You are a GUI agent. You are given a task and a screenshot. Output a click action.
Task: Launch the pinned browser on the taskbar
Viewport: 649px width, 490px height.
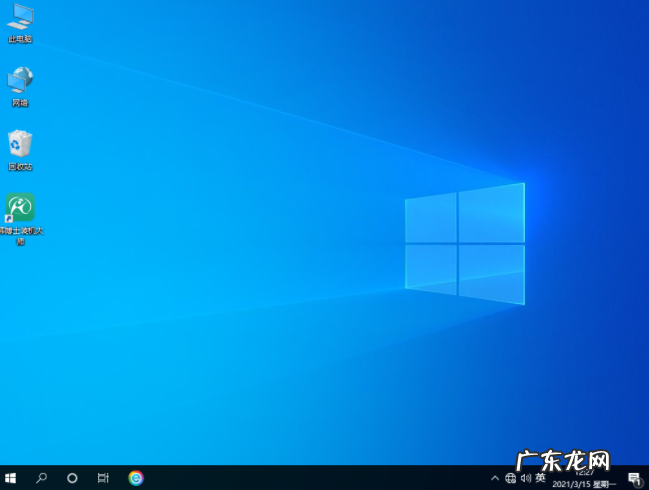(x=136, y=478)
